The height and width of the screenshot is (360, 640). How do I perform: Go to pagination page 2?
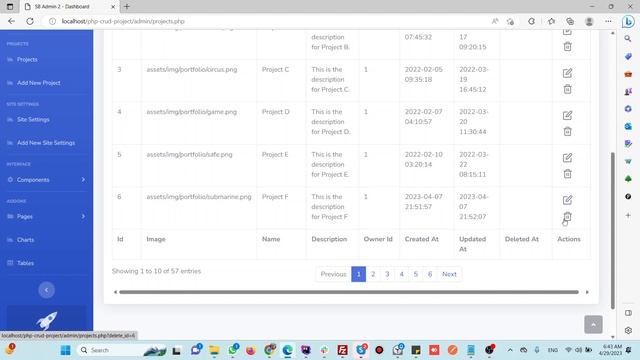click(x=373, y=274)
